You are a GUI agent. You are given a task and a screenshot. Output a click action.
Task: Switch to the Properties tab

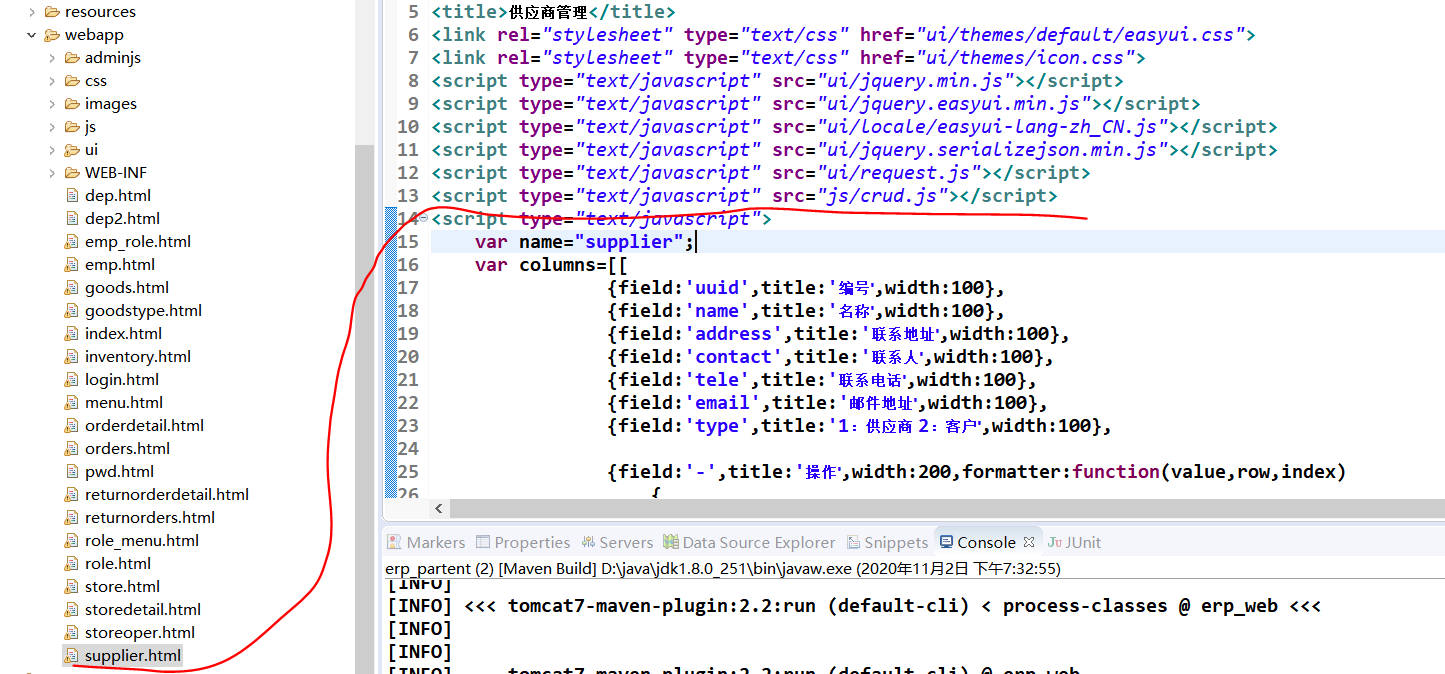(x=522, y=542)
